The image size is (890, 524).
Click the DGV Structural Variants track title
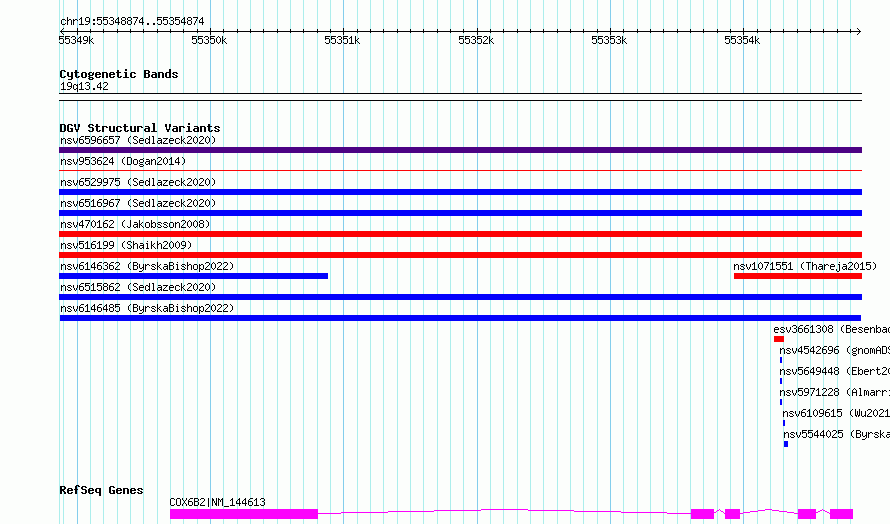[140, 128]
